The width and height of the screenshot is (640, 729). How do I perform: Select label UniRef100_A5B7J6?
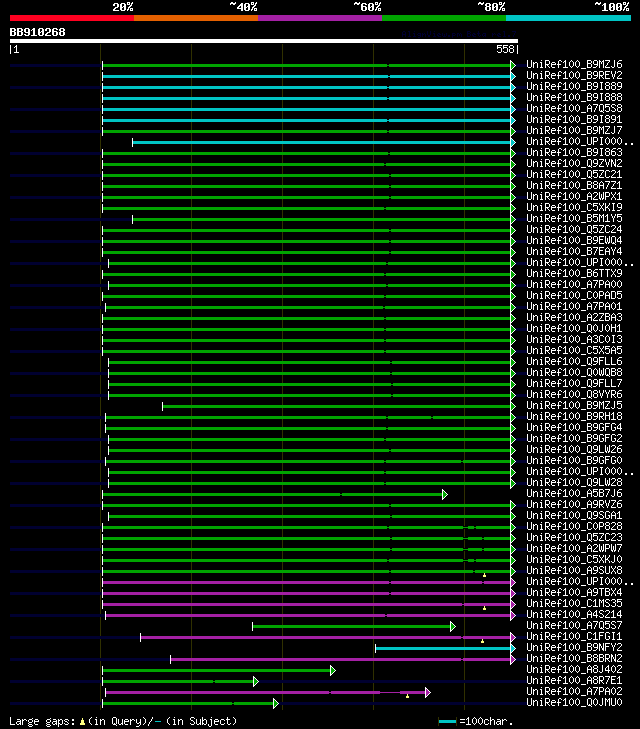tap(574, 494)
